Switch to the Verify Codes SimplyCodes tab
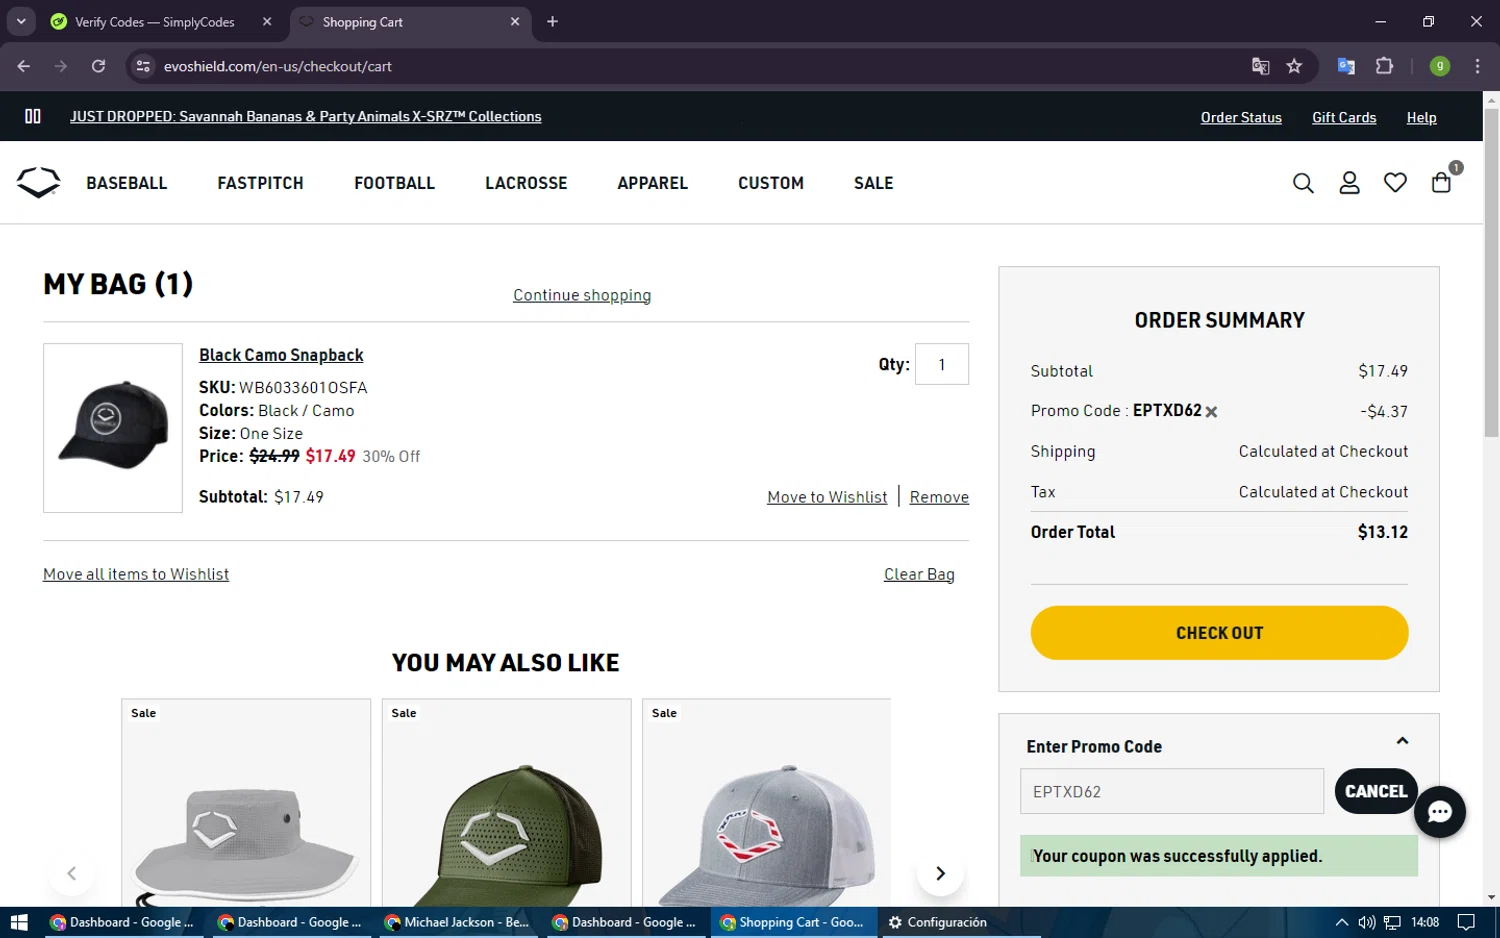This screenshot has height=938, width=1500. [x=155, y=22]
